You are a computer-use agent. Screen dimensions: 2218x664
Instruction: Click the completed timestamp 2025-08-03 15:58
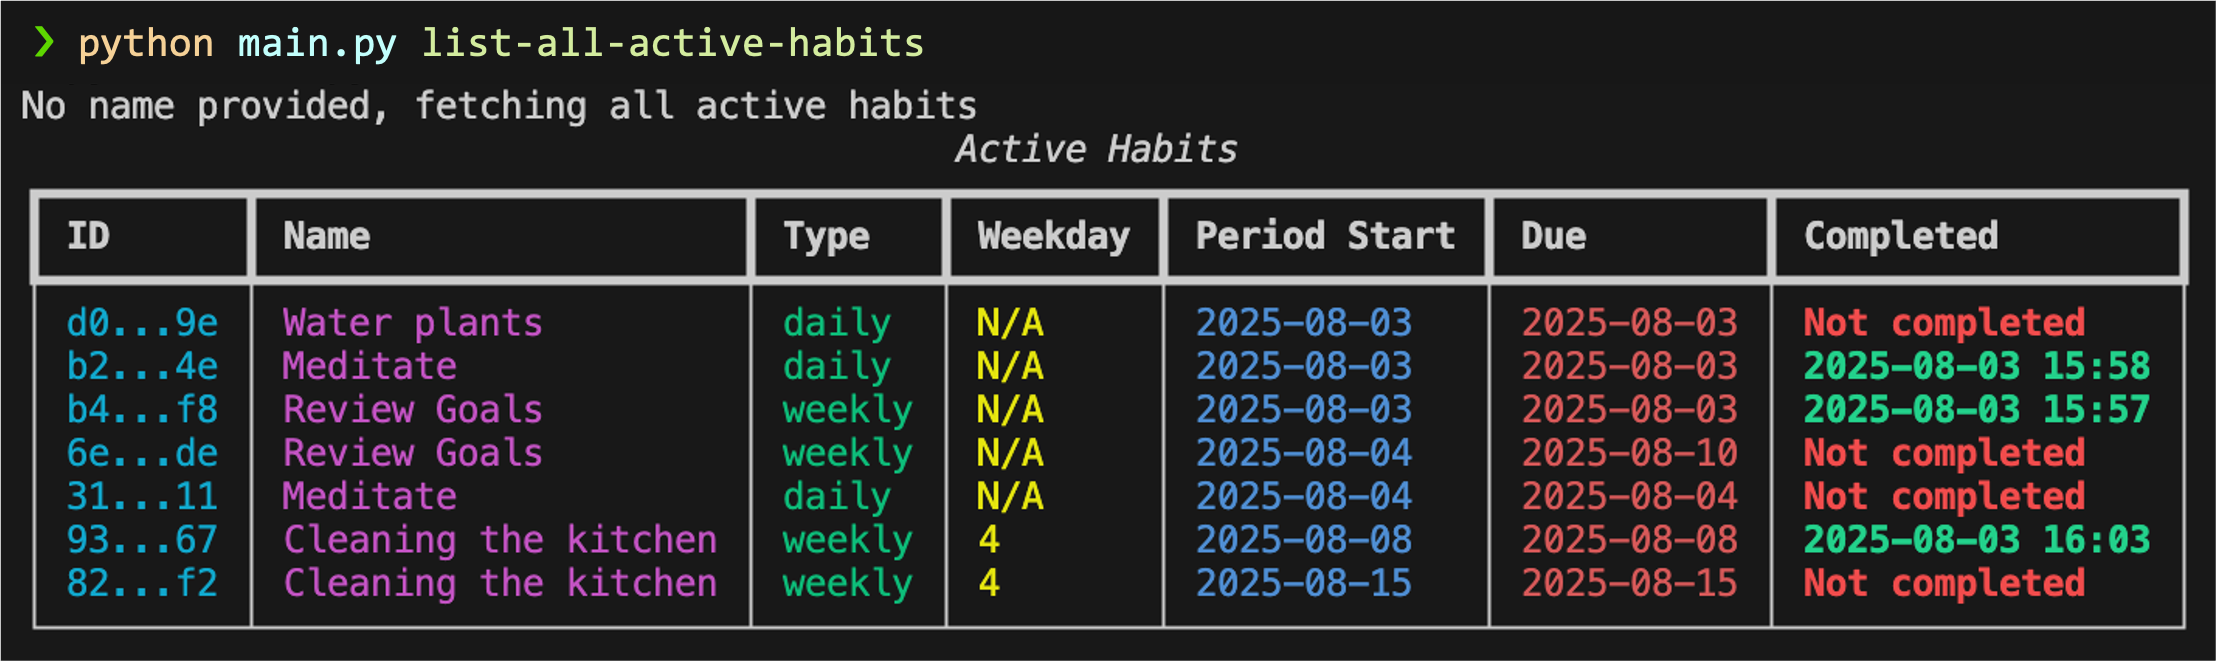coord(1976,366)
